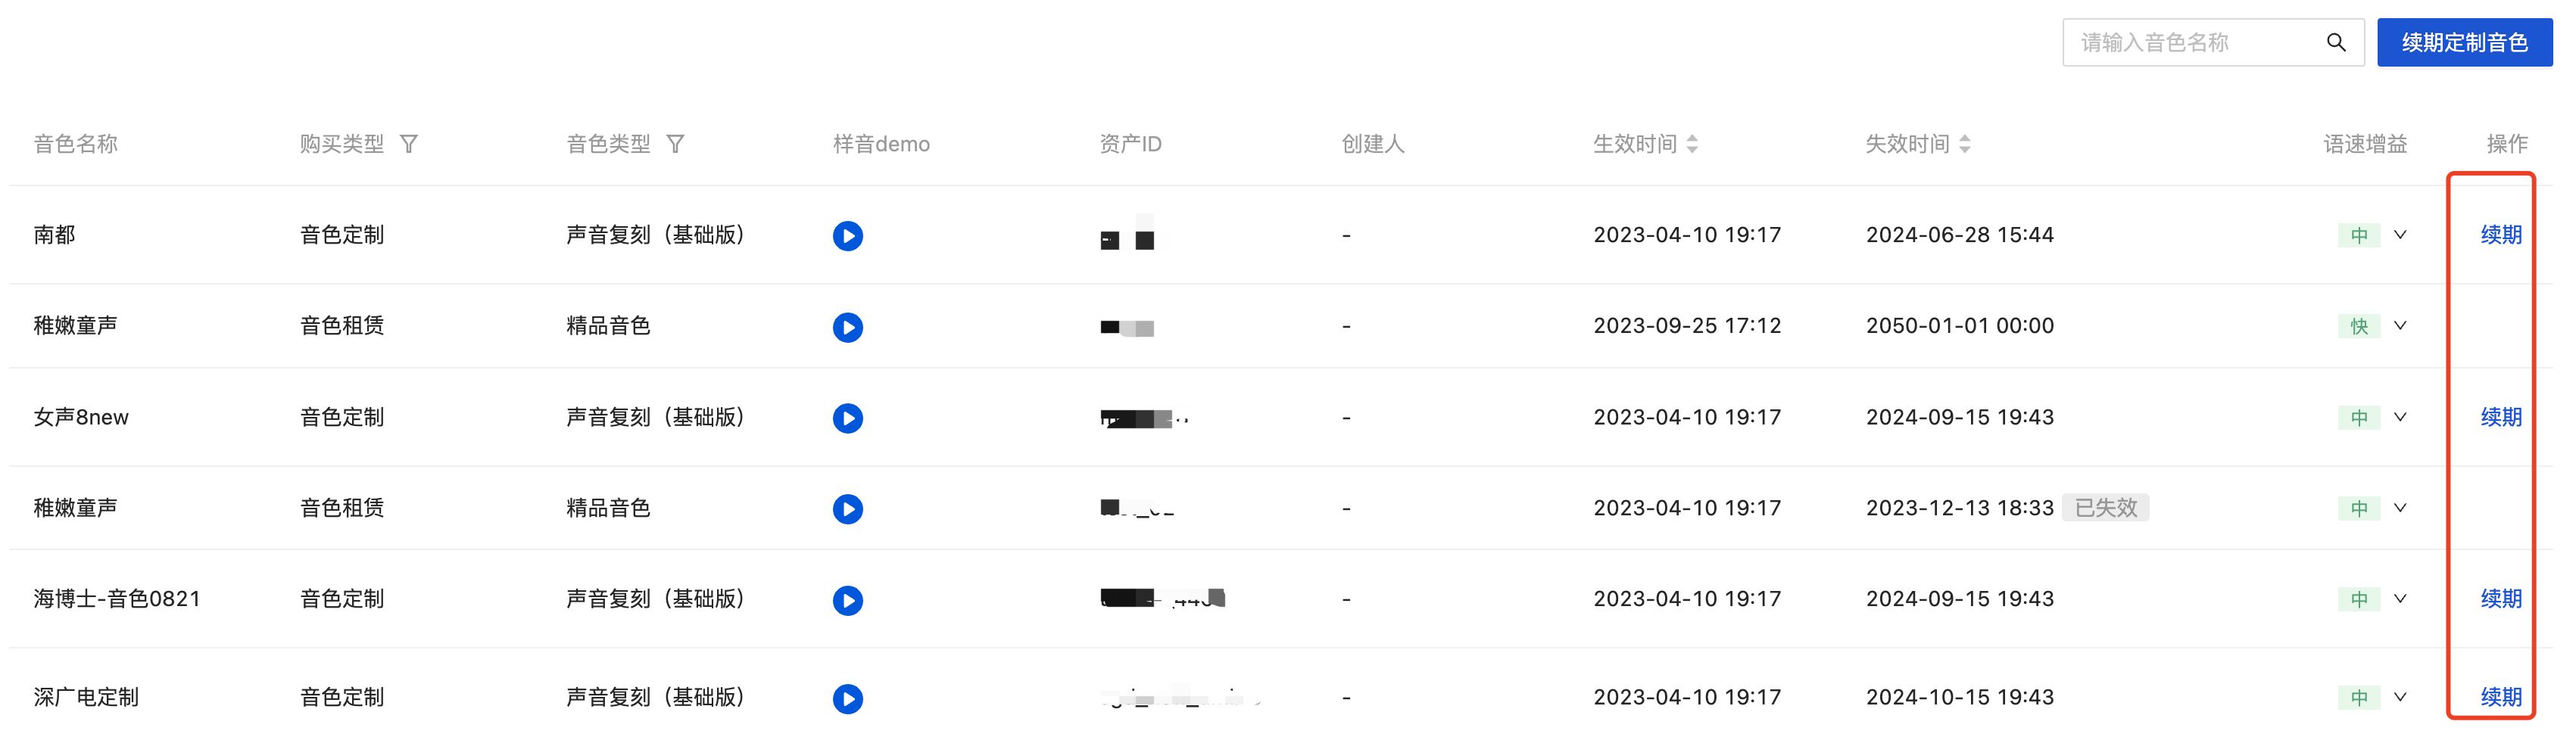Open speed dropdown for 海博士-音色0821
Image resolution: width=2576 pixels, height=734 pixels.
coord(2400,599)
